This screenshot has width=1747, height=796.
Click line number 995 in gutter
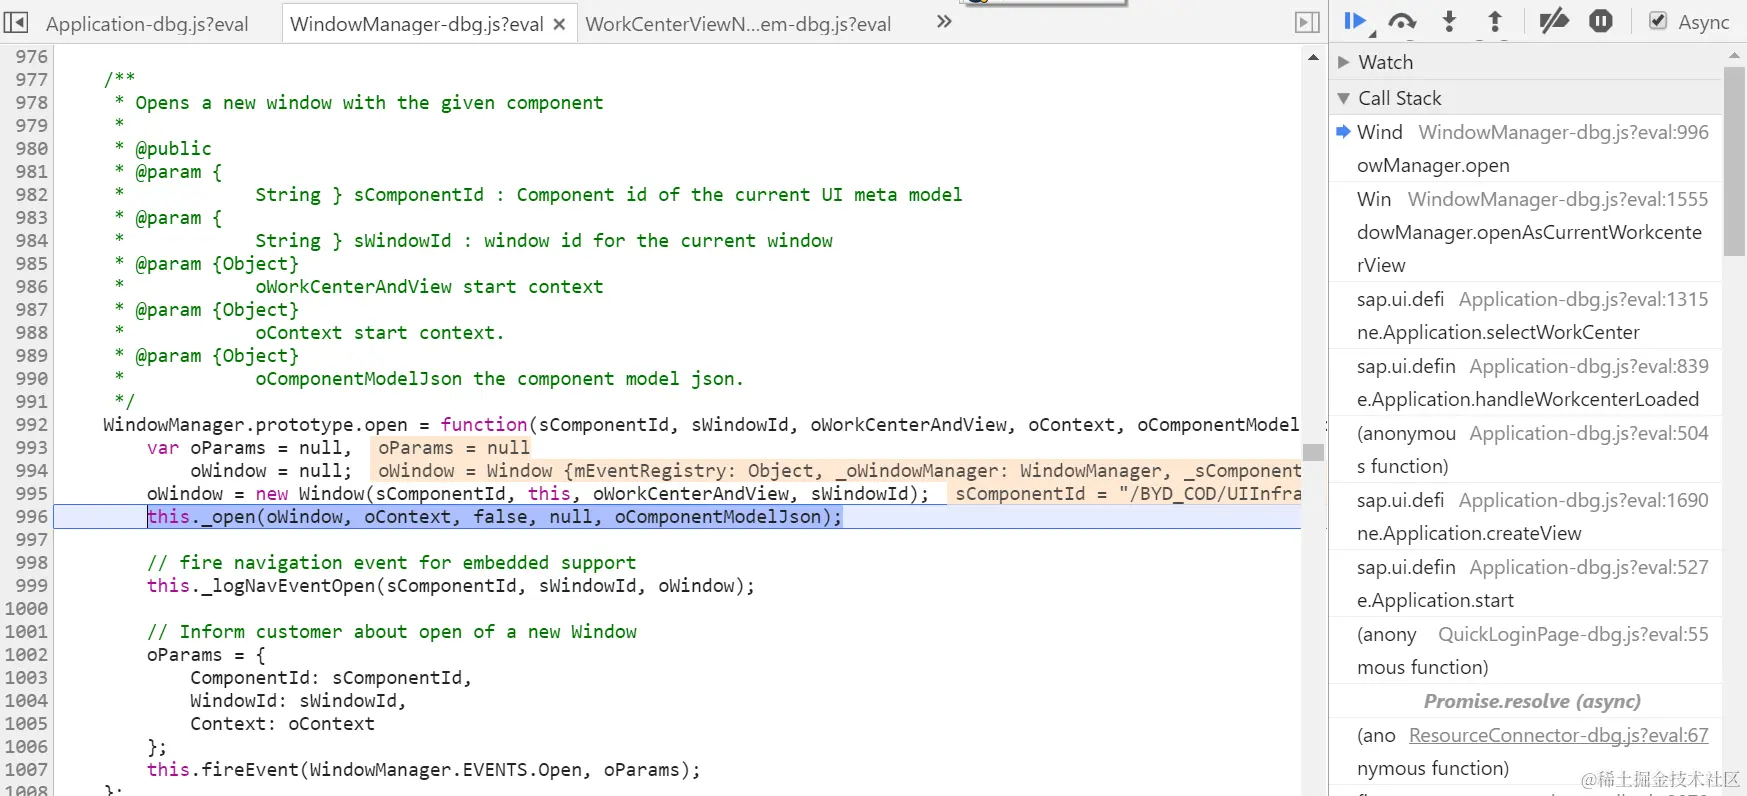30,494
